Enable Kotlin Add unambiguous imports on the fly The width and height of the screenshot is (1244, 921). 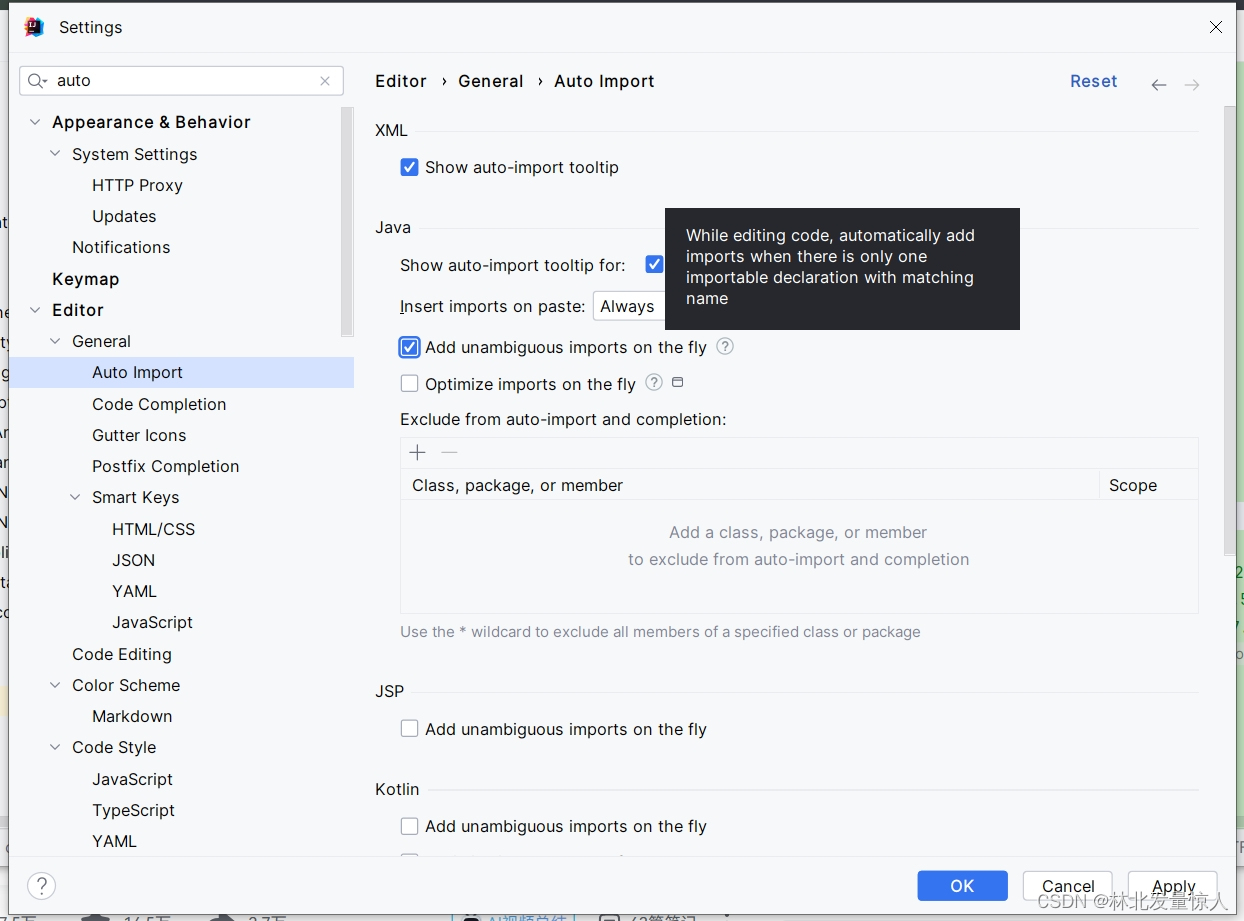tap(409, 826)
